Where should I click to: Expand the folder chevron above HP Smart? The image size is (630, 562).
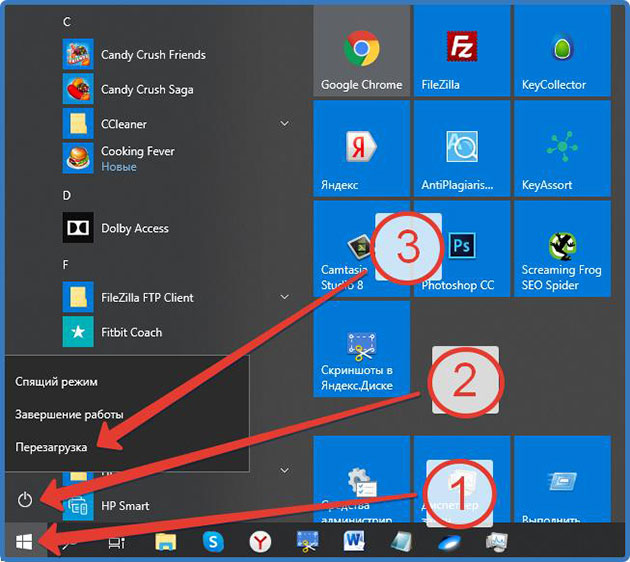pyautogui.click(x=284, y=470)
